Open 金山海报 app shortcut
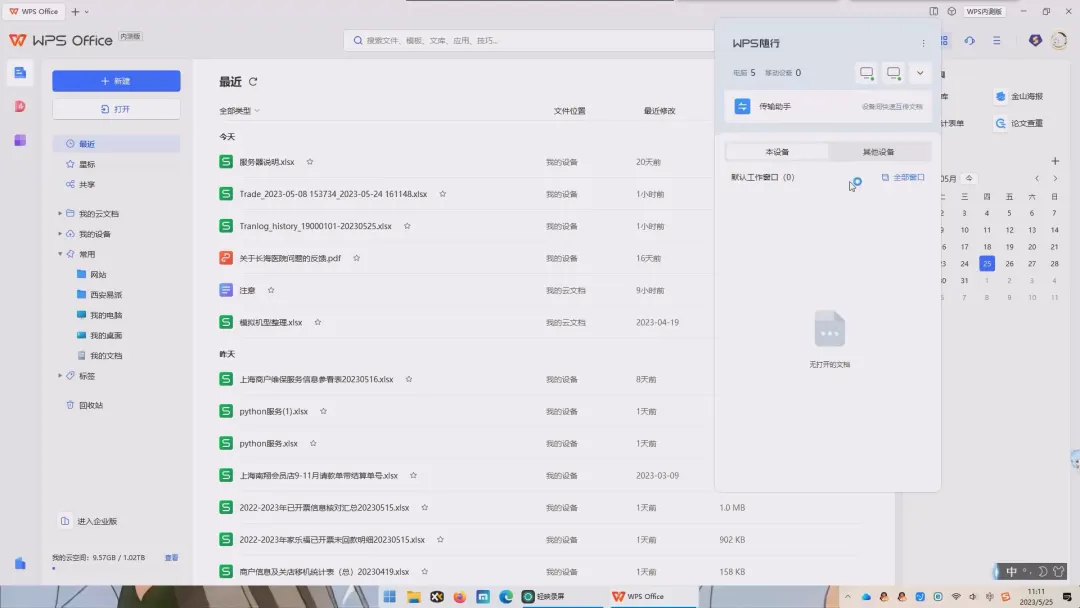The image size is (1080, 608). [x=1019, y=96]
